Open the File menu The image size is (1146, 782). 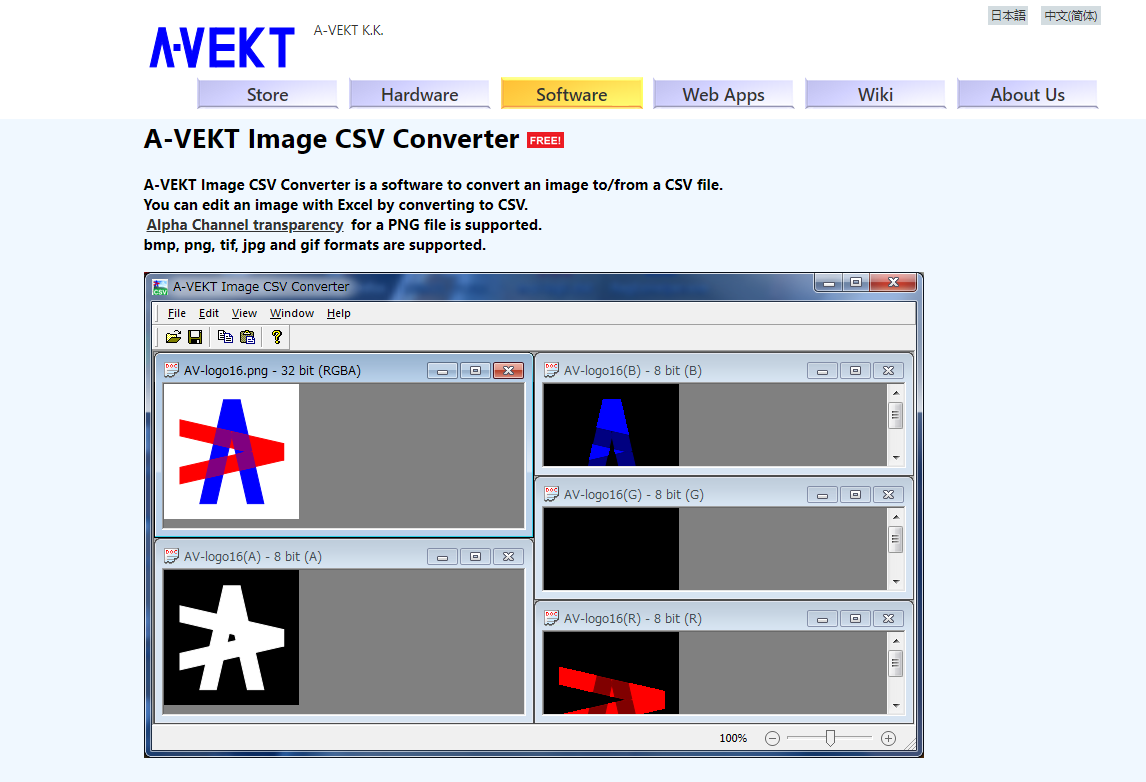177,313
